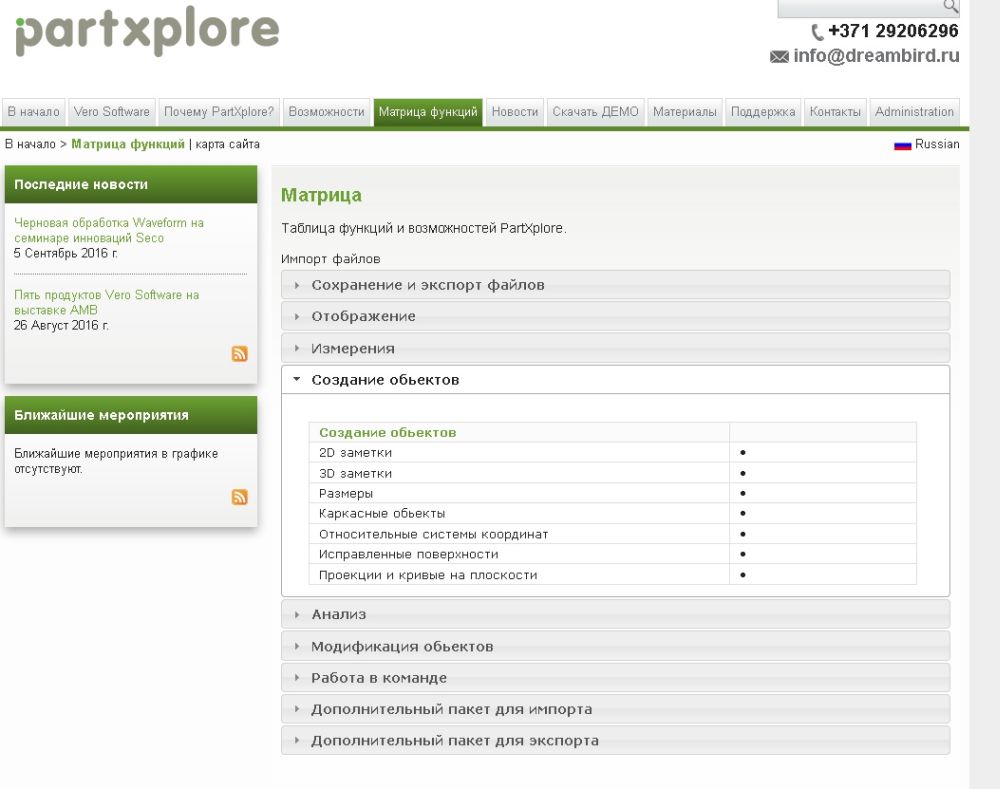Click the 2D заметки table row

613,453
